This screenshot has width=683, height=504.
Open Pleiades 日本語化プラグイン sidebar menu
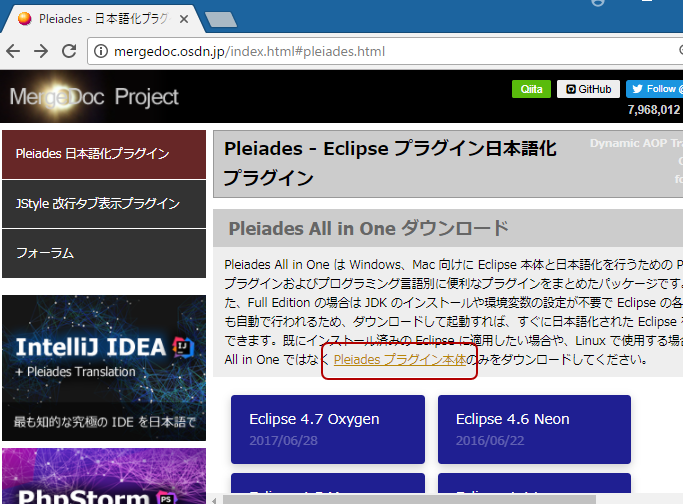[104, 154]
